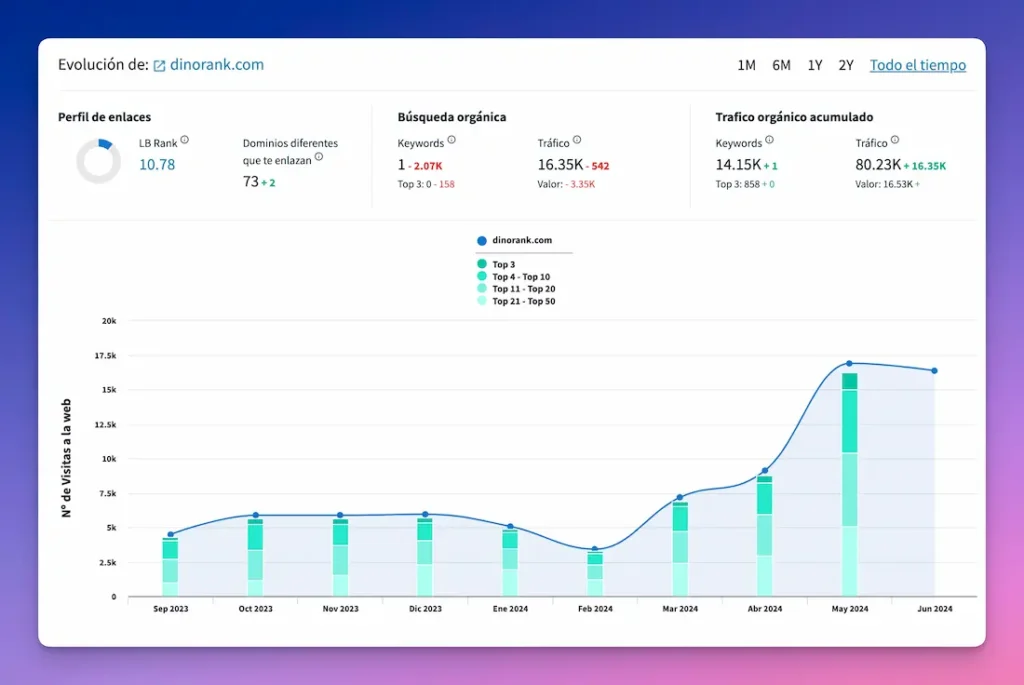Click the LB Rank donut chart
The image size is (1024, 685).
pos(98,161)
